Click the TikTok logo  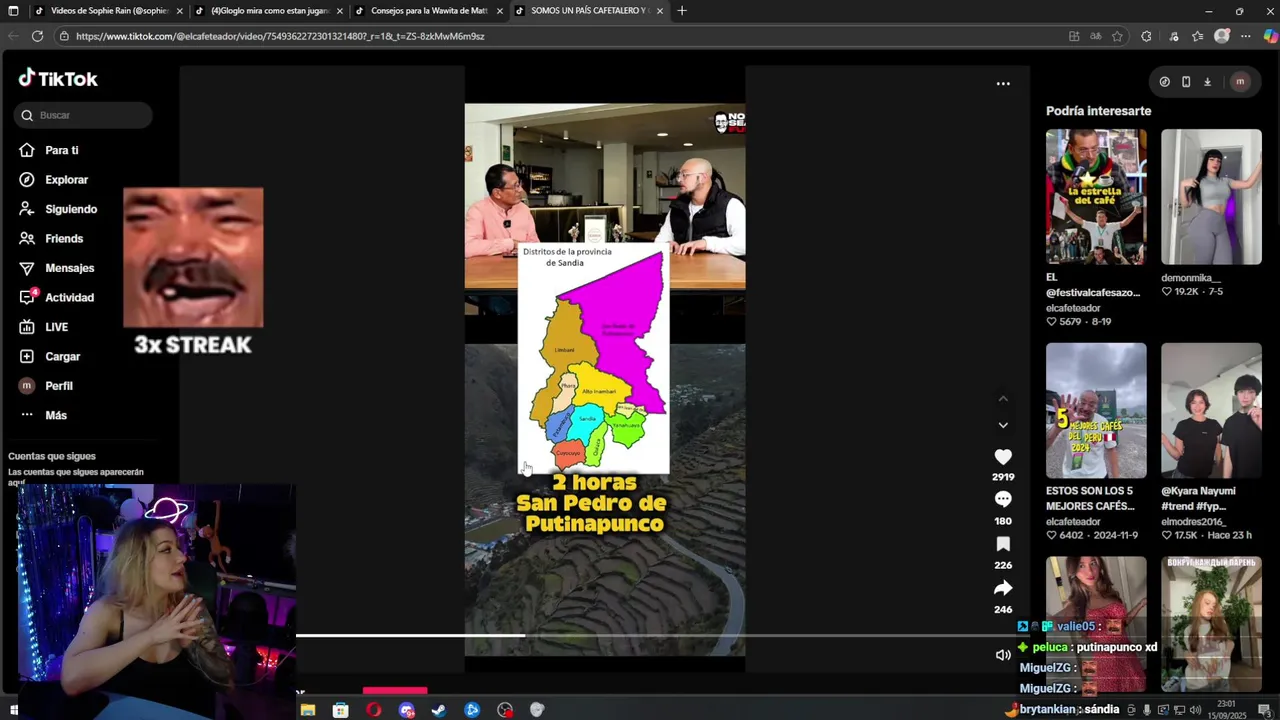click(x=58, y=78)
